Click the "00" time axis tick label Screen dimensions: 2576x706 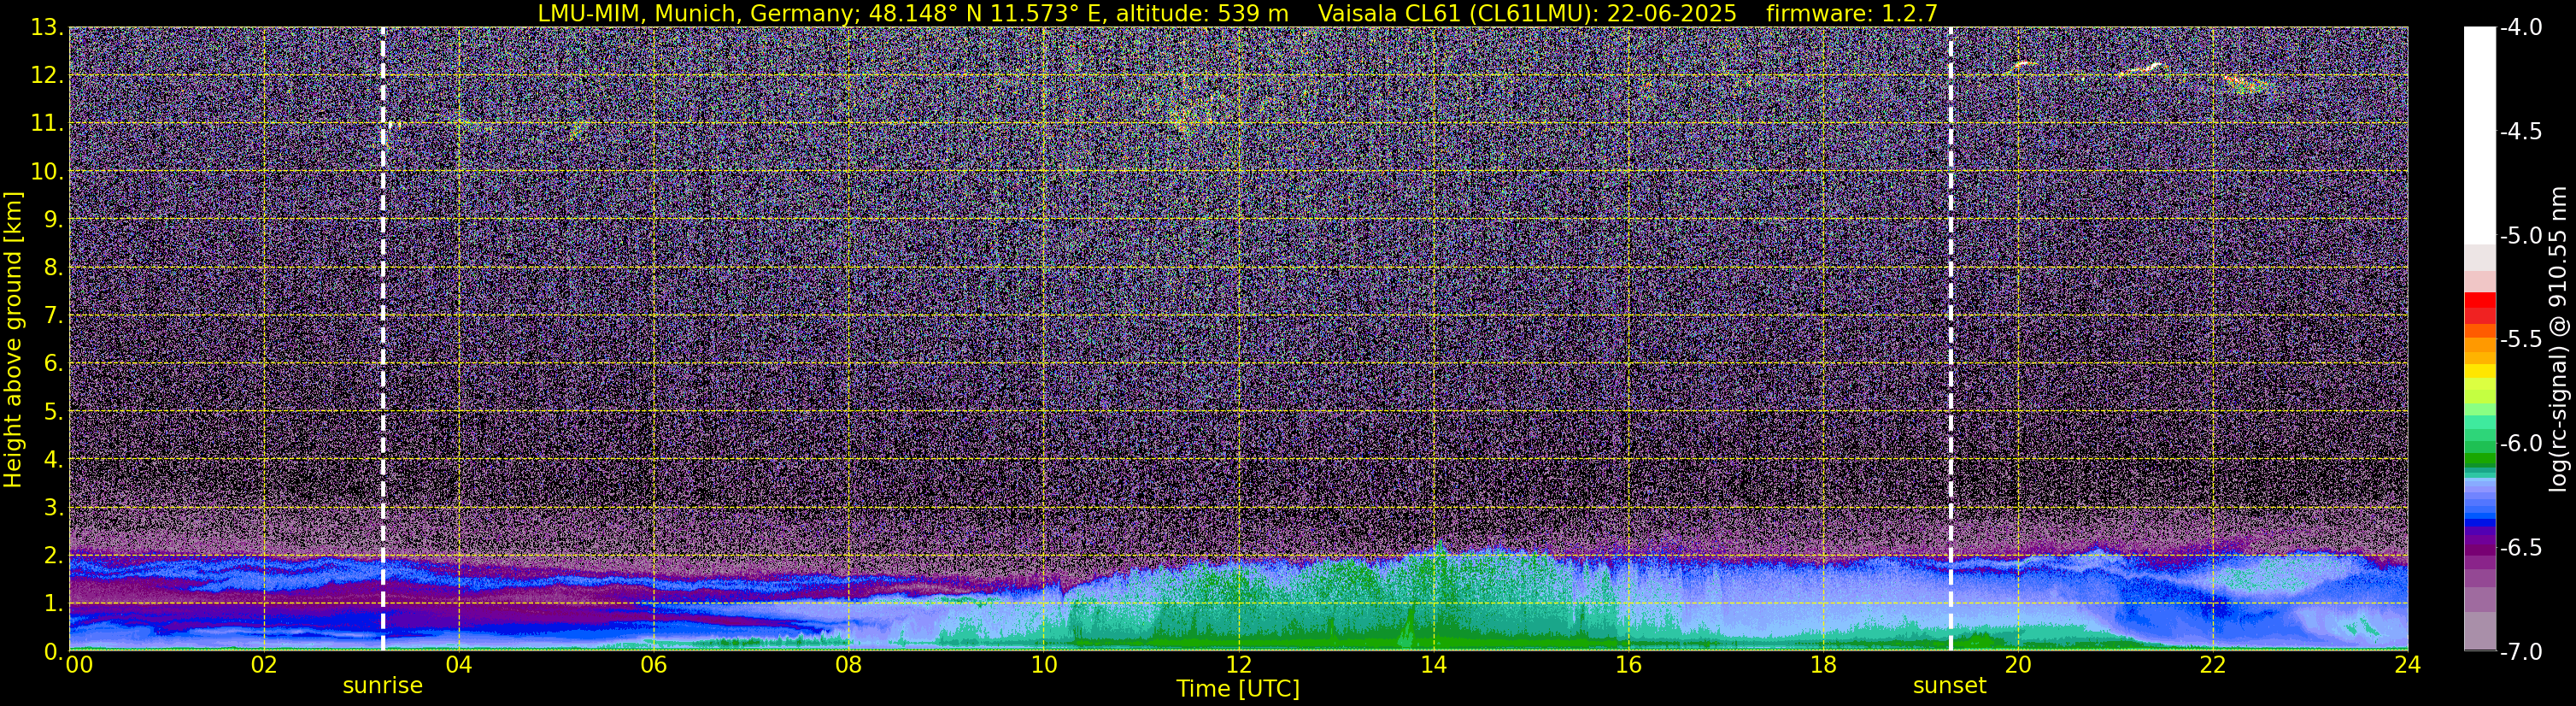point(78,665)
